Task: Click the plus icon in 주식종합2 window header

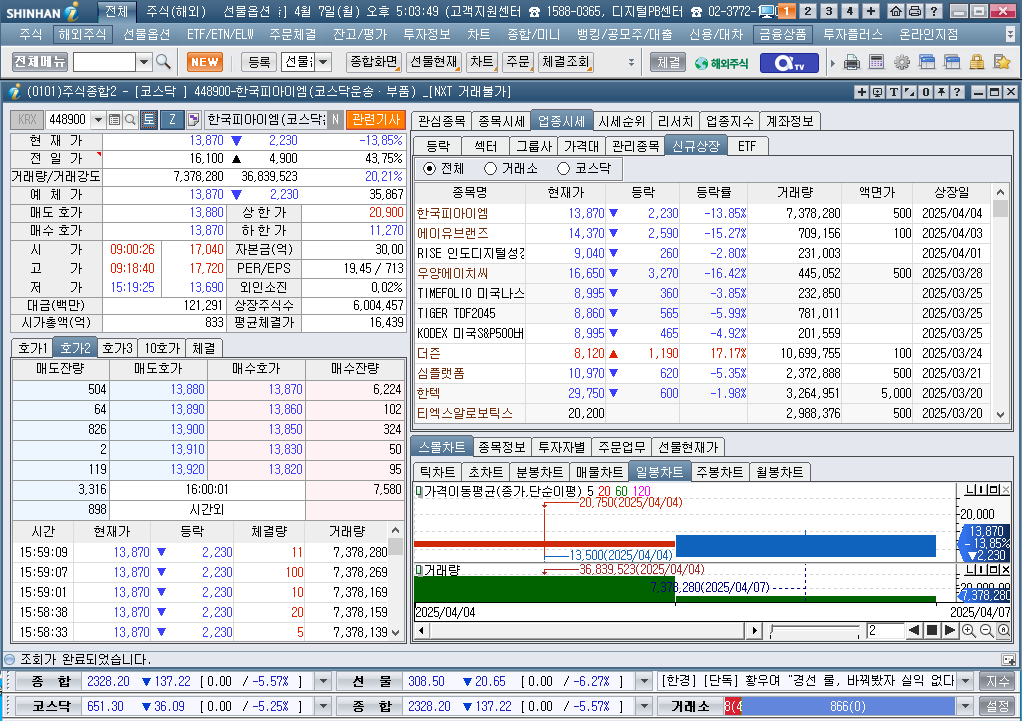Action: pyautogui.click(x=862, y=92)
